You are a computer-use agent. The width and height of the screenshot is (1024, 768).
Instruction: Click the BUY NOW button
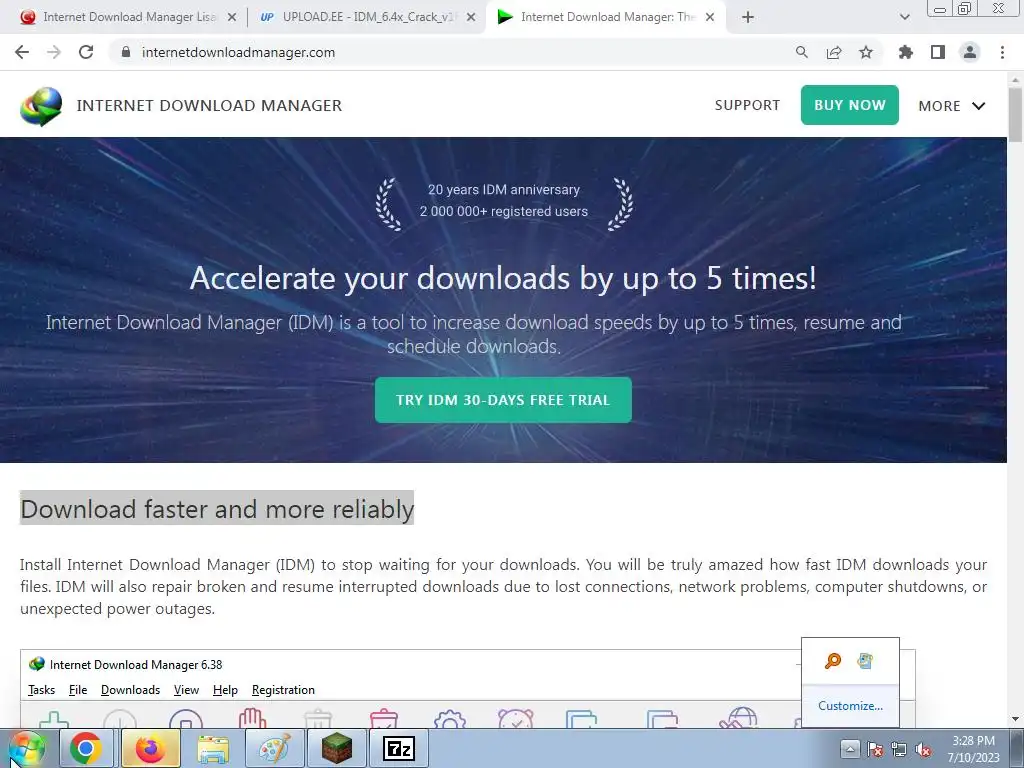[x=850, y=105]
